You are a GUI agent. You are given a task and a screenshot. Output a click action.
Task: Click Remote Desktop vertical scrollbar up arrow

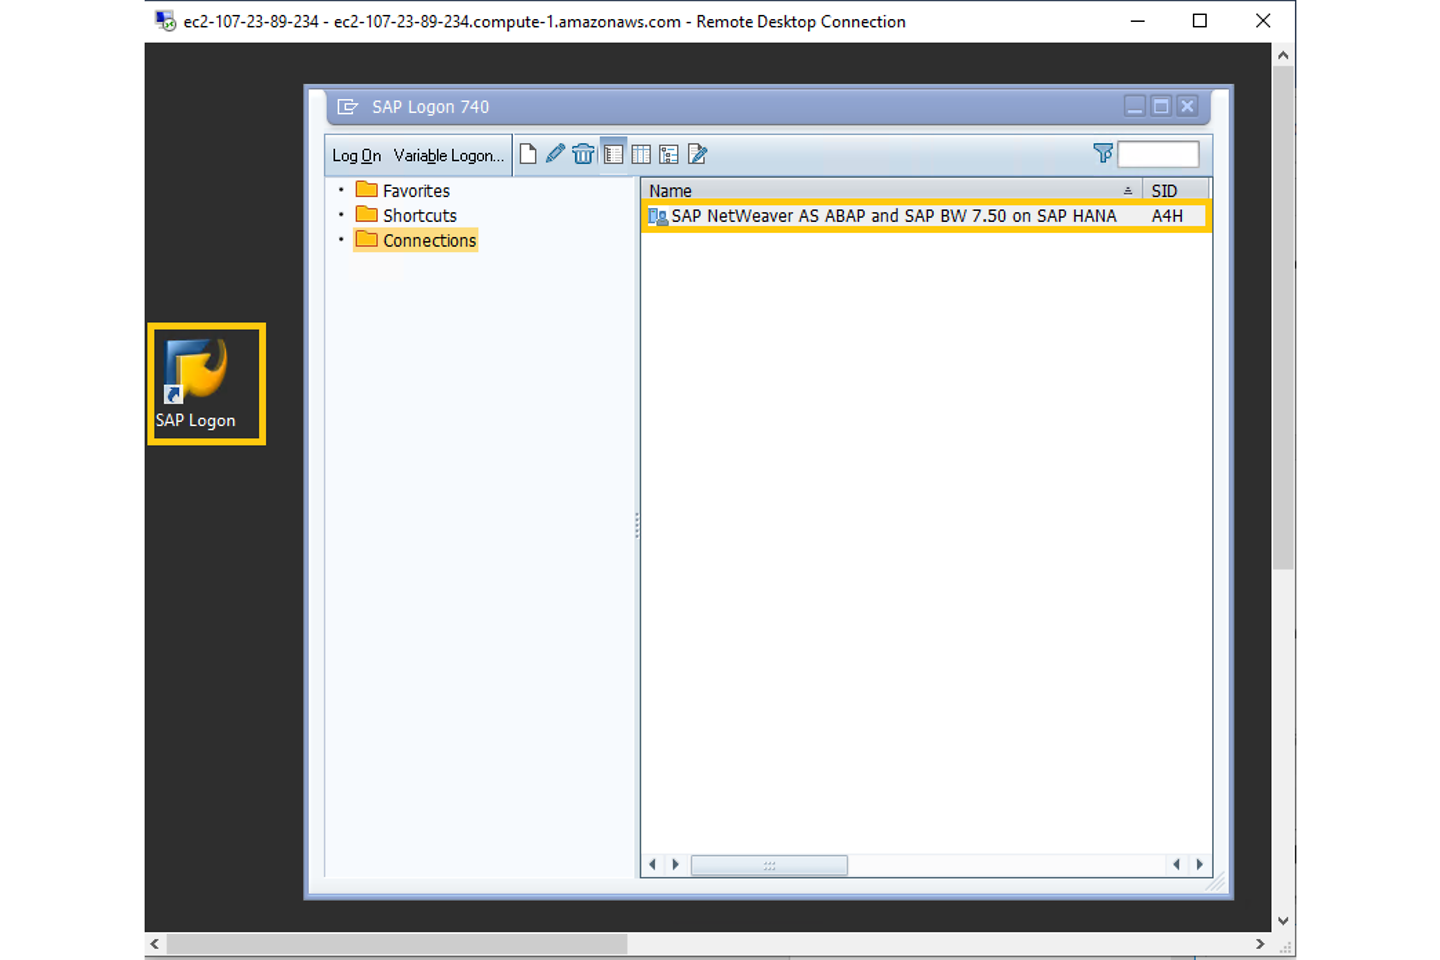click(x=1283, y=56)
